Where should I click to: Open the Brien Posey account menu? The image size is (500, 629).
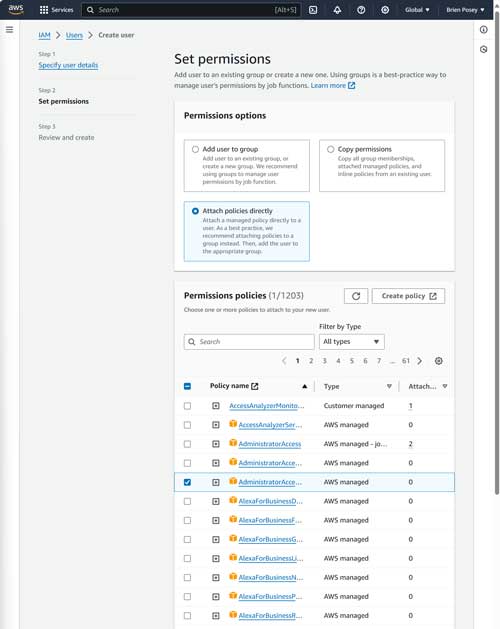pos(465,10)
